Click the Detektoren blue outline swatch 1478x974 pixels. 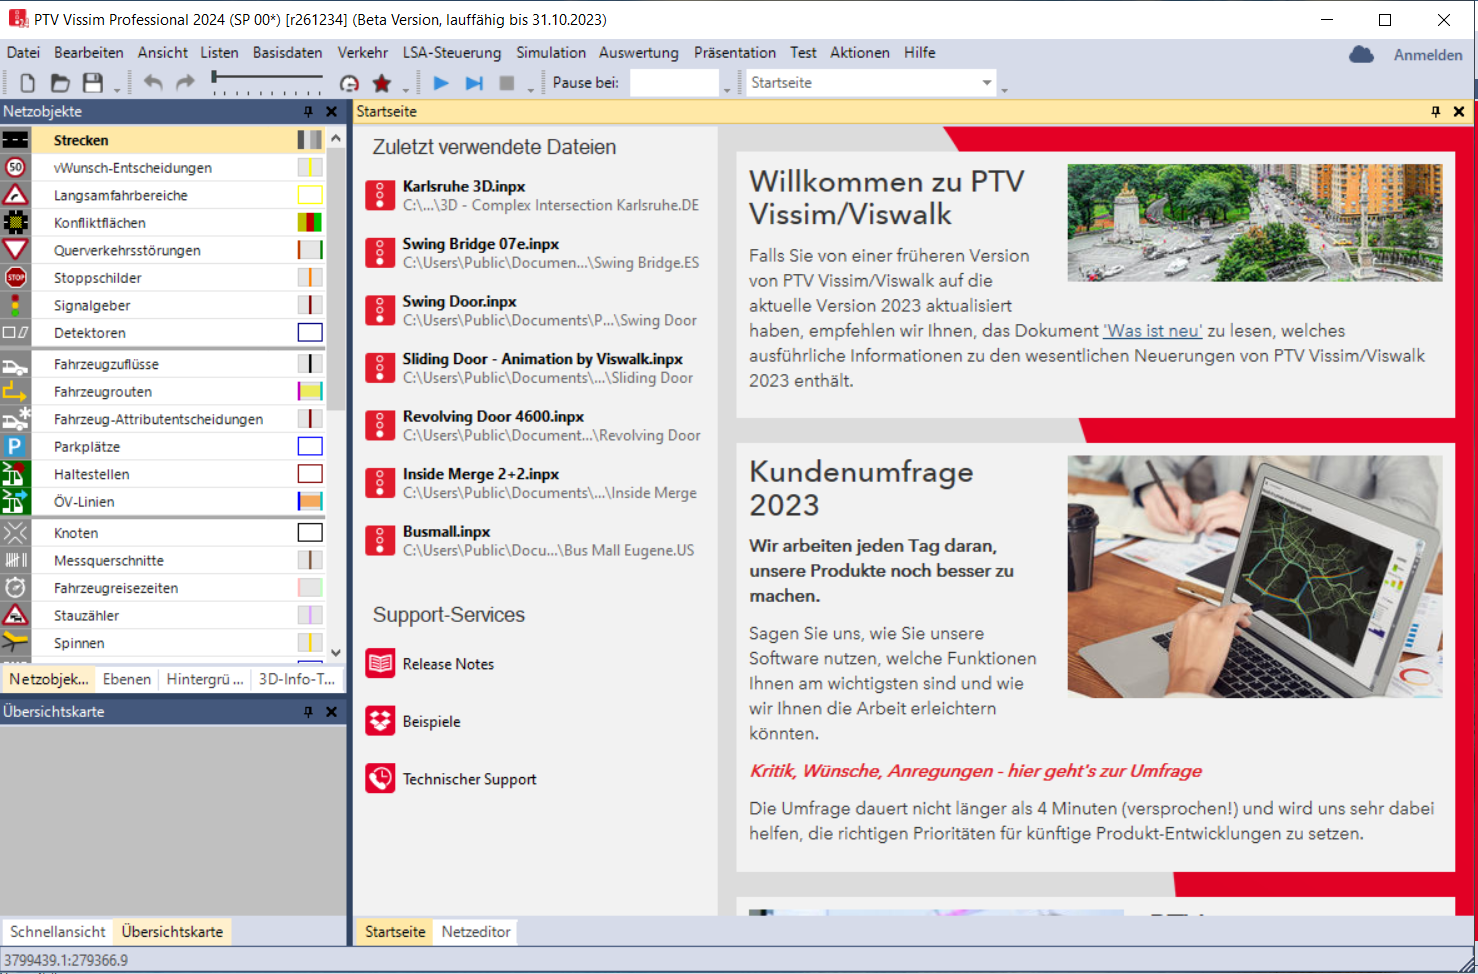click(310, 332)
